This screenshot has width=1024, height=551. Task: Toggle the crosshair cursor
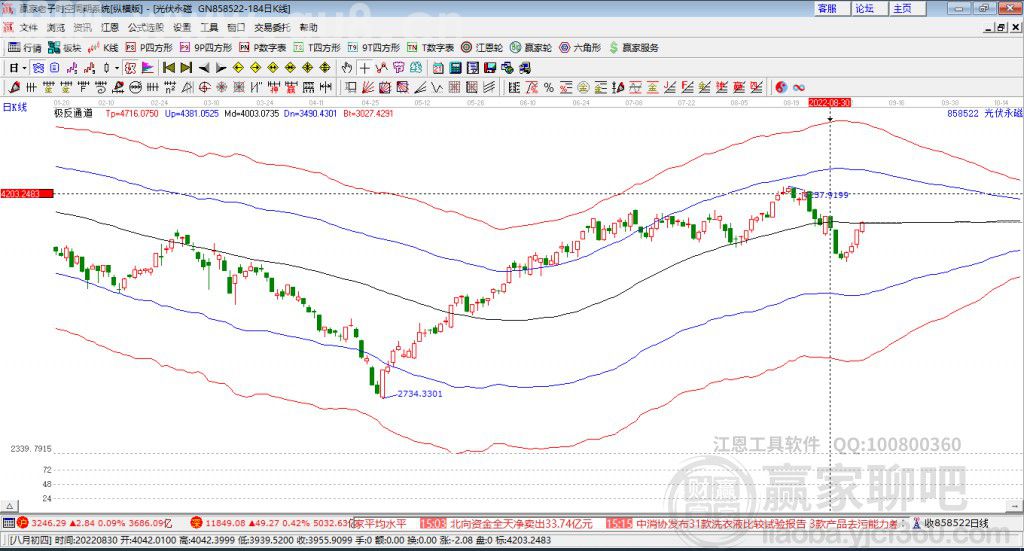tap(364, 68)
